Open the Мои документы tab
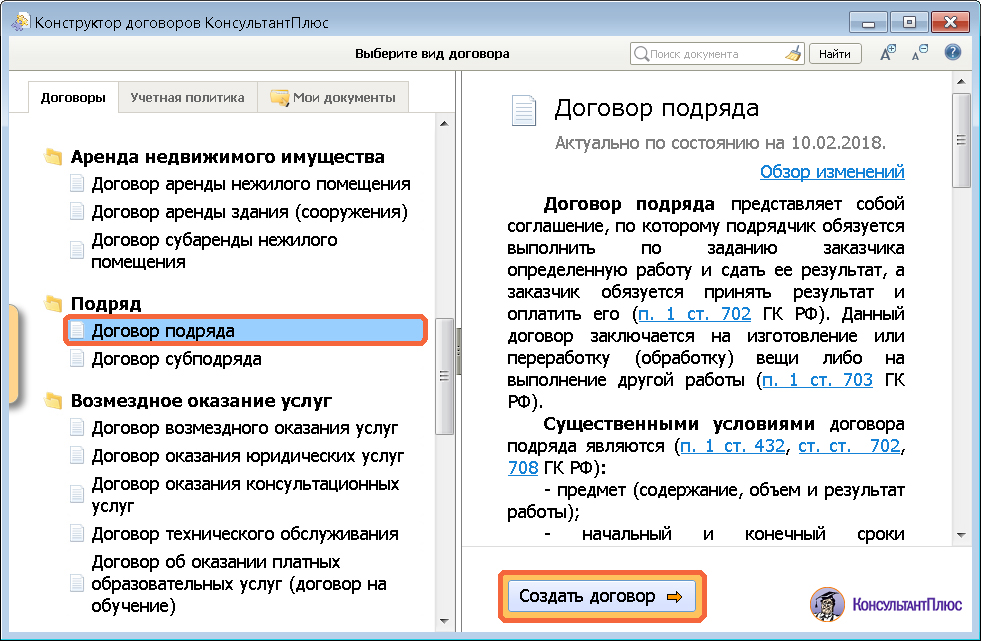Image resolution: width=981 pixels, height=641 pixels. pos(333,98)
